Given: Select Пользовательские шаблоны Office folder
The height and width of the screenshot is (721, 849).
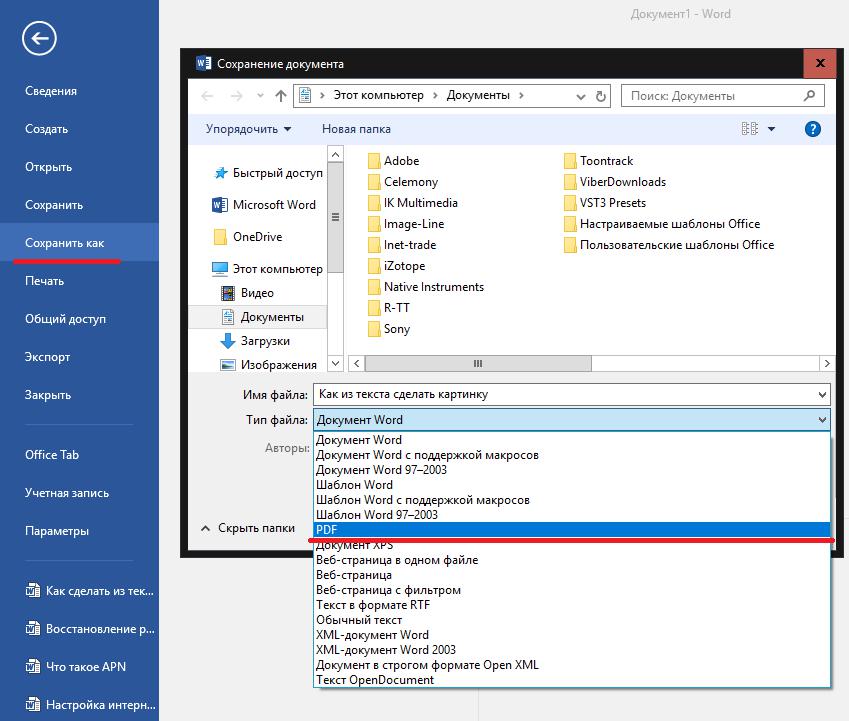Looking at the screenshot, I should click(669, 245).
